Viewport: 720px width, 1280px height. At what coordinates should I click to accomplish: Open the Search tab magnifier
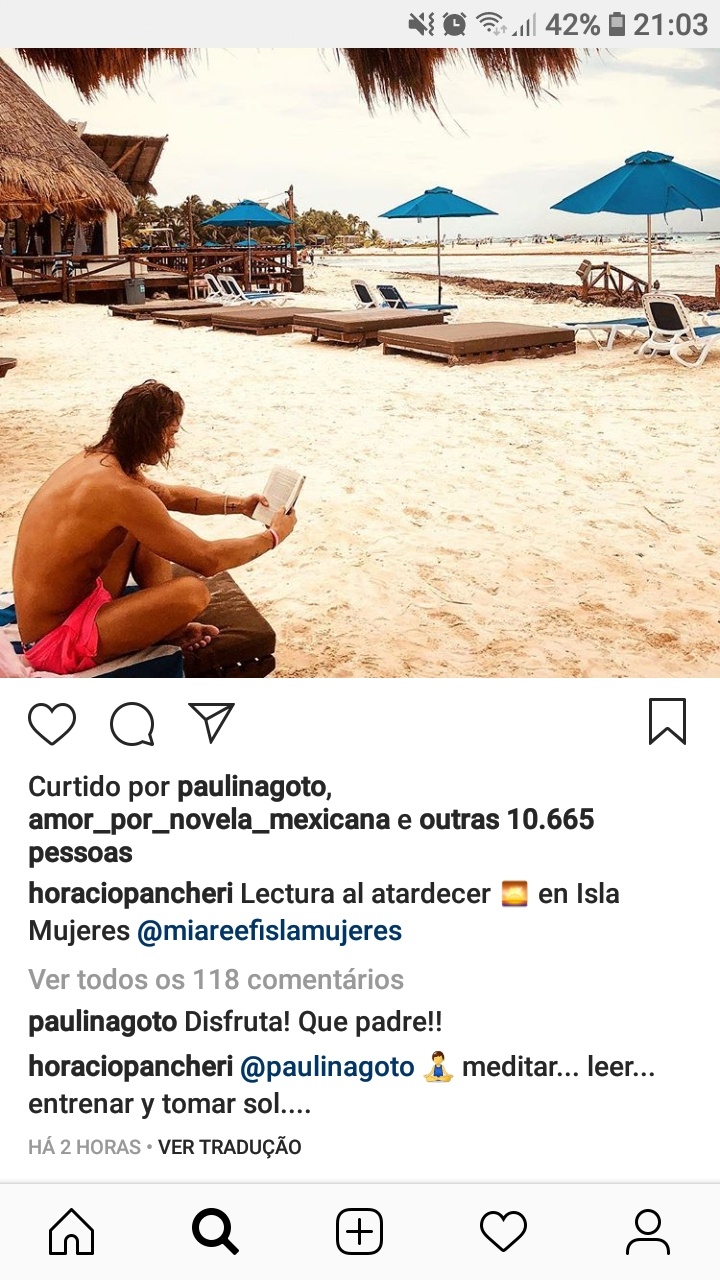(x=215, y=1231)
